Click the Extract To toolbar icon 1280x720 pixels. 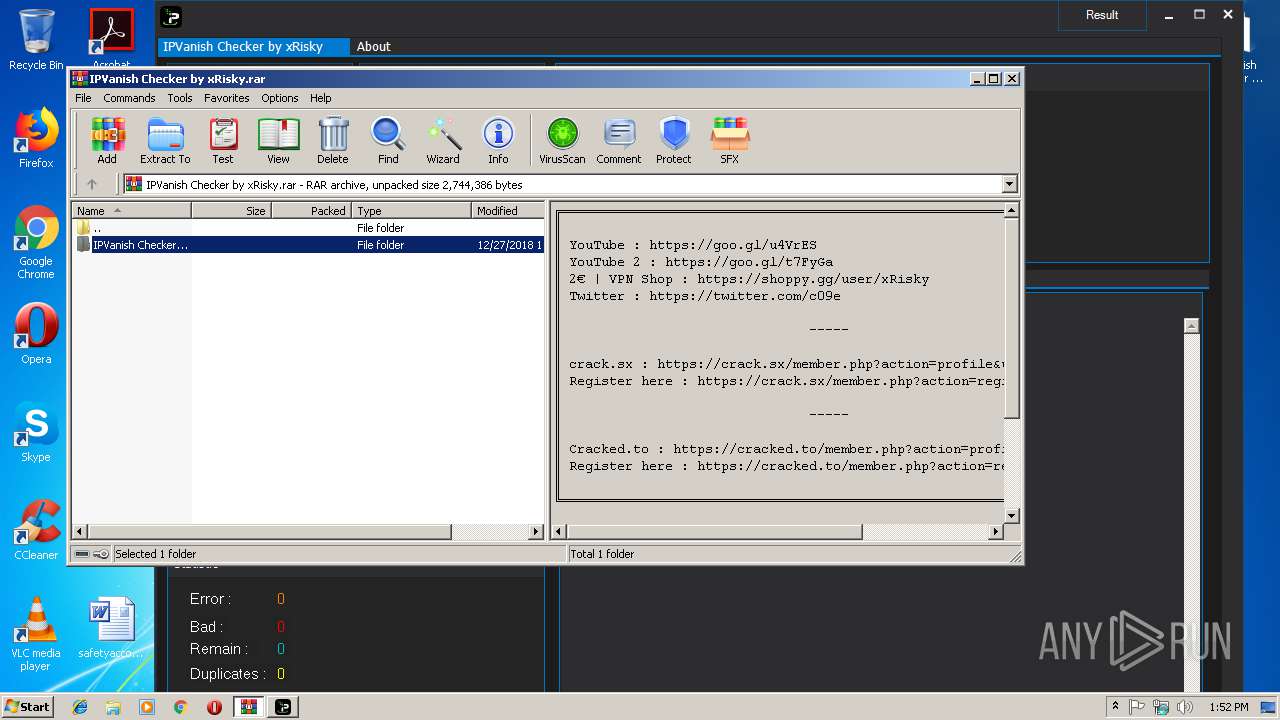click(x=165, y=140)
